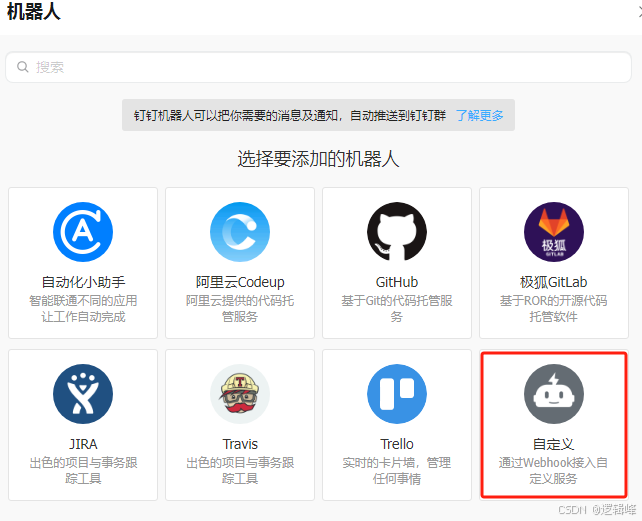The width and height of the screenshot is (642, 521).
Task: Click the GitHub title label
Action: (x=397, y=282)
